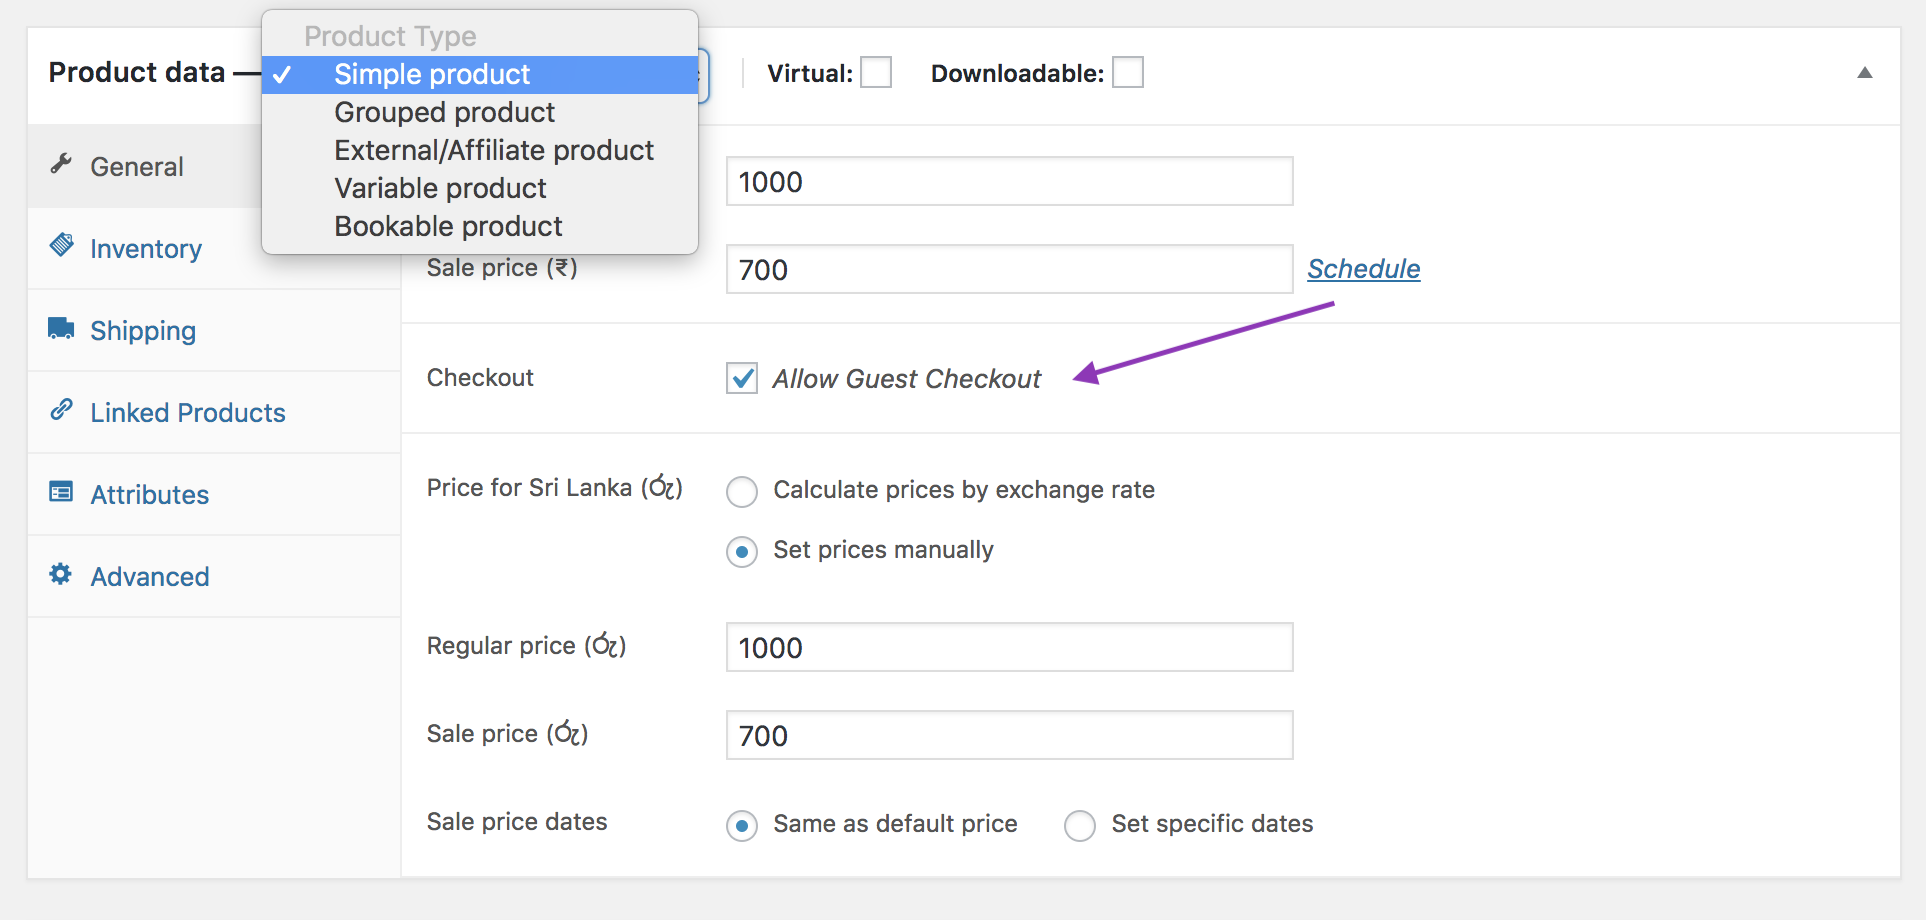Tick the Virtual checkbox
Viewport: 1926px width, 920px height.
click(x=876, y=73)
